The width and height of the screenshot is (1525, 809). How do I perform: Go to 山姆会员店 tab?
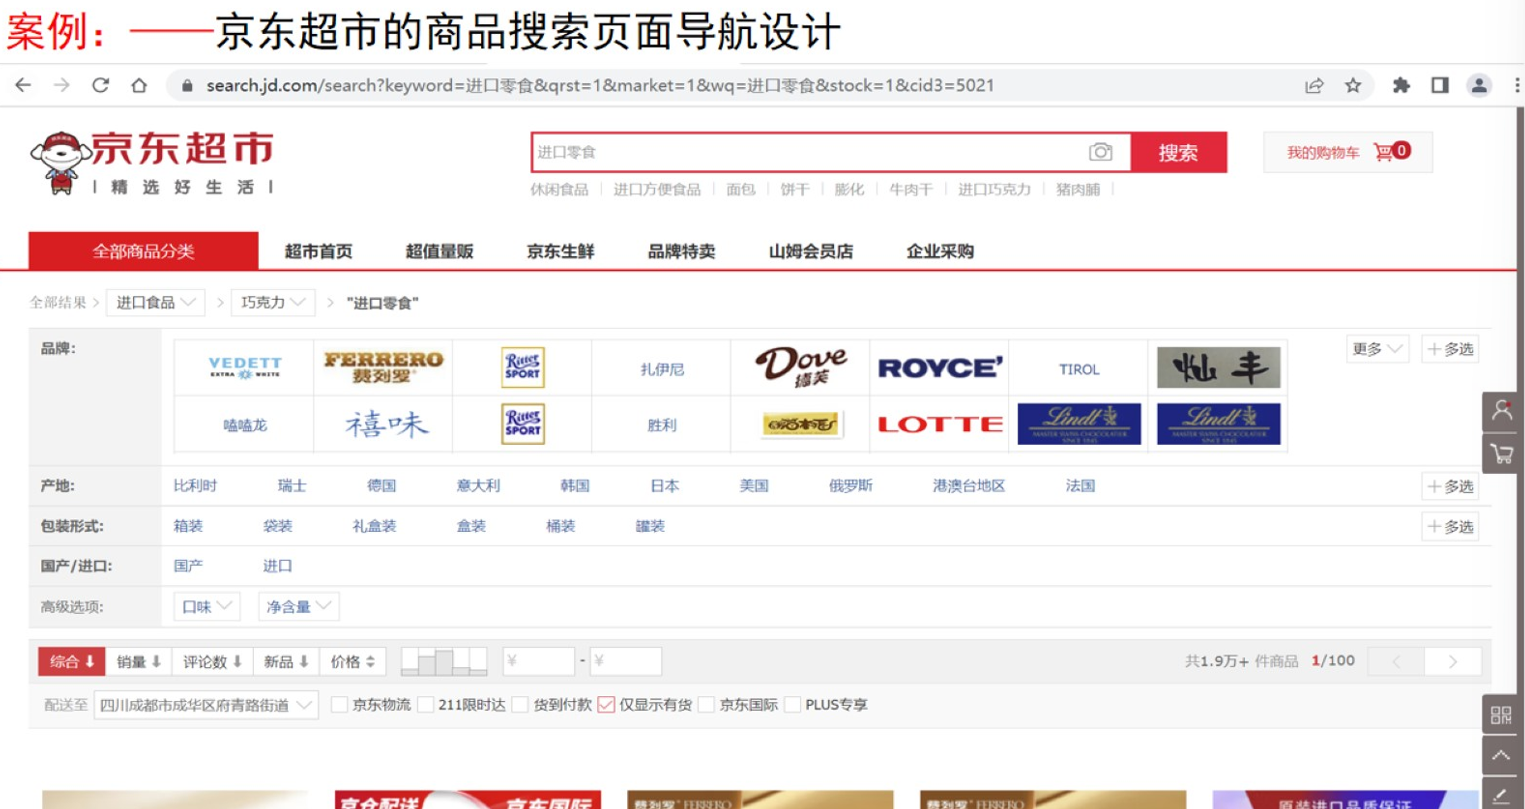pyautogui.click(x=810, y=251)
